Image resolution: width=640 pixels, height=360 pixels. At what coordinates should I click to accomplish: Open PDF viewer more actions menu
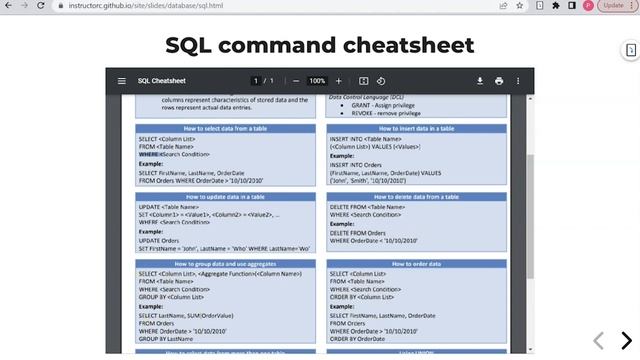(518, 81)
